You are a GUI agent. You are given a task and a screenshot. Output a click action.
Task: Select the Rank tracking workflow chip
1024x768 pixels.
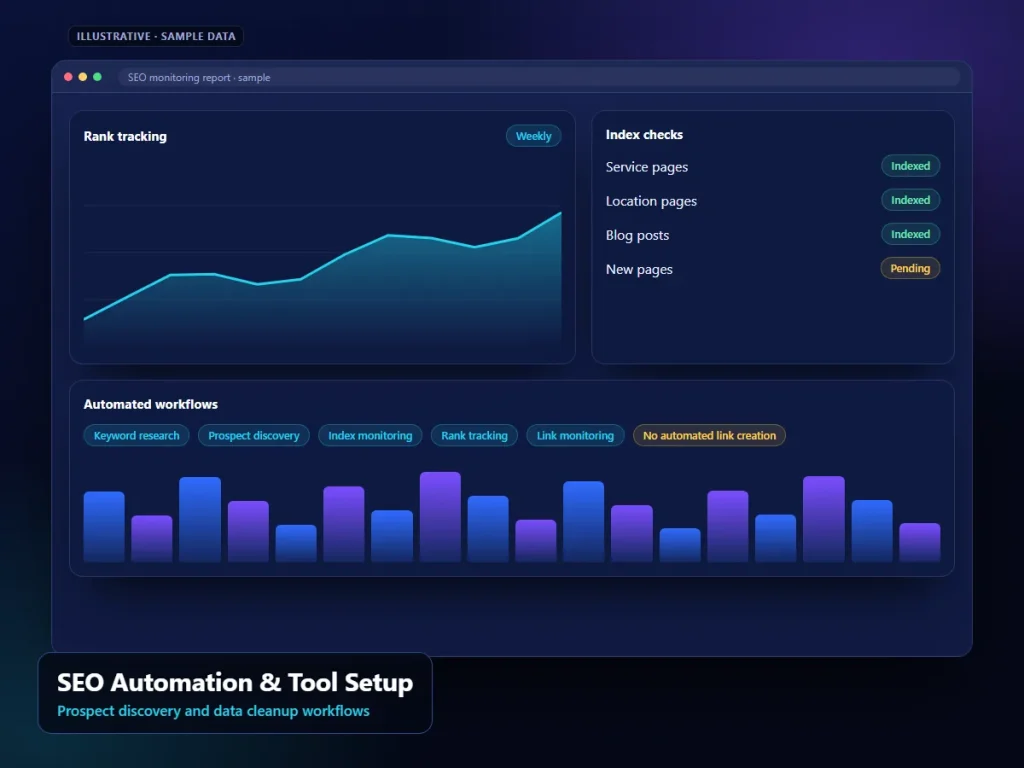pyautogui.click(x=474, y=436)
